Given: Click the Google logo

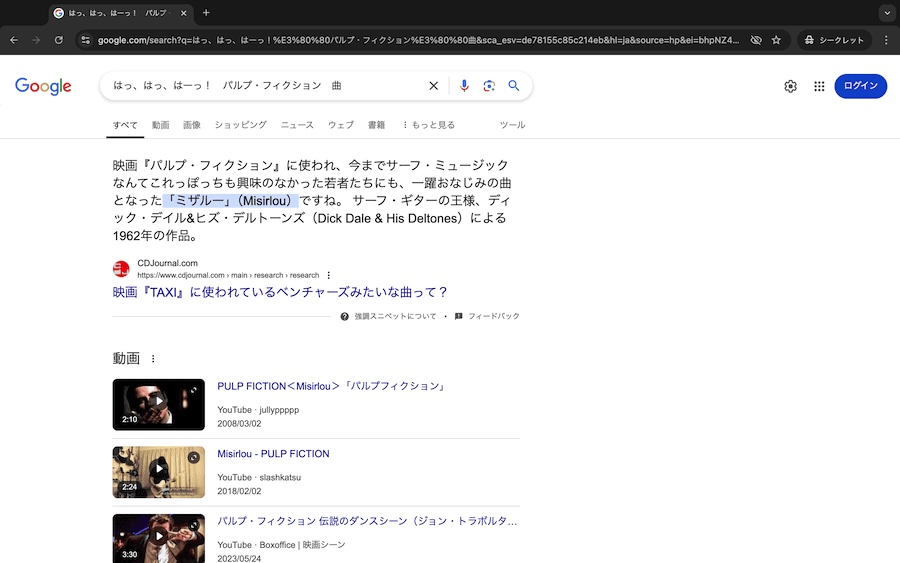Looking at the screenshot, I should click(x=43, y=86).
